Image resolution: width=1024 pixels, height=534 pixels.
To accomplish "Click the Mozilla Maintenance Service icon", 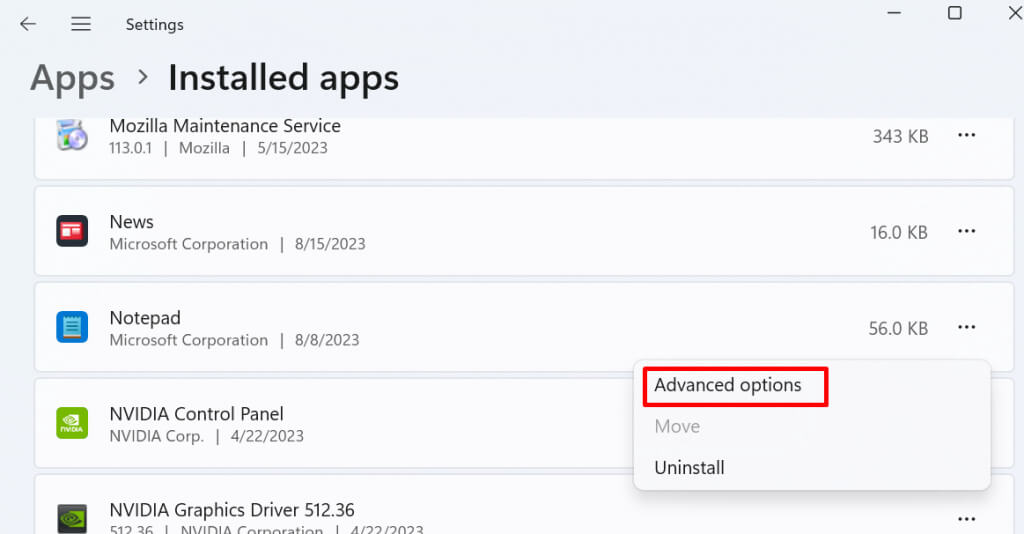I will click(x=72, y=136).
